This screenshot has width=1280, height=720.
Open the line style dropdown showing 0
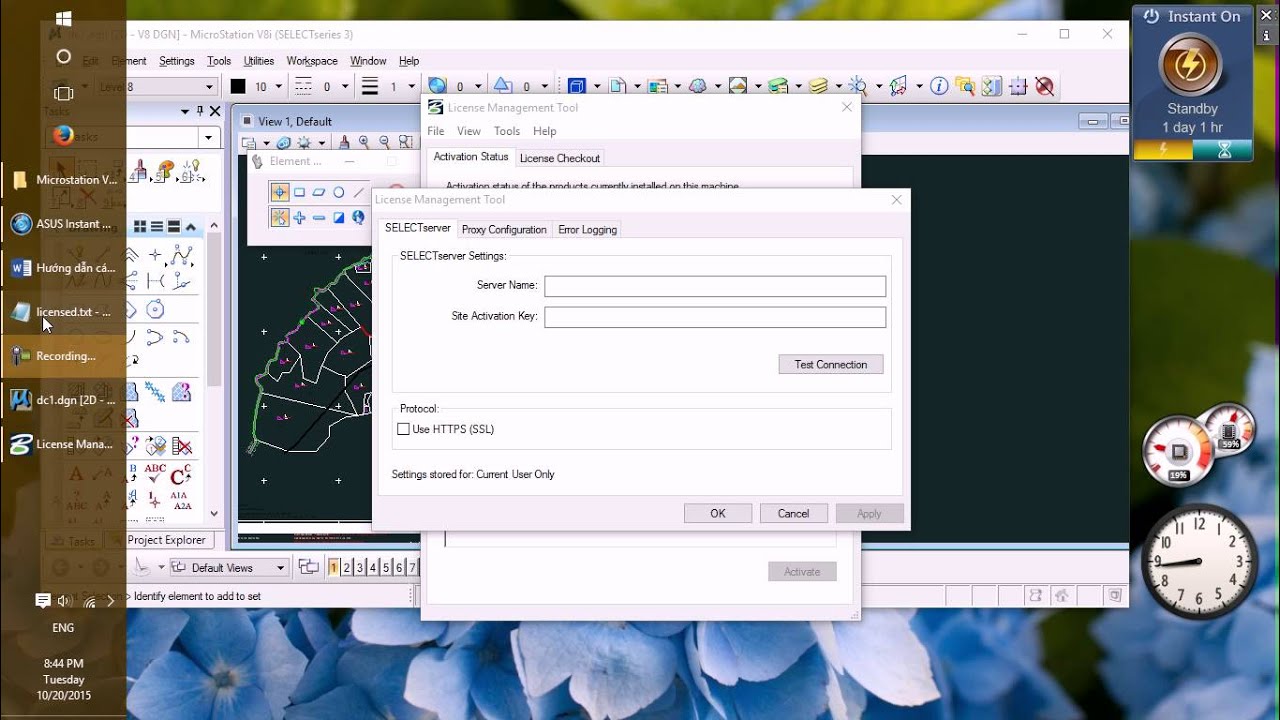point(344,87)
